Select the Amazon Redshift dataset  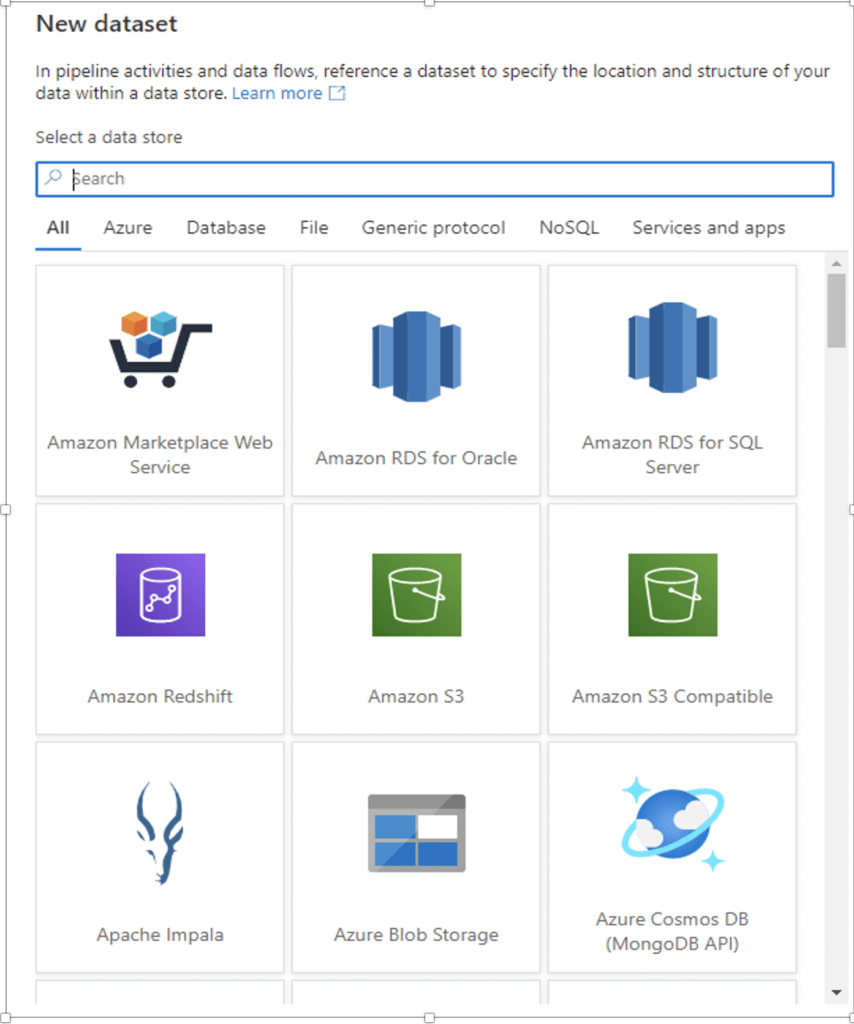159,618
